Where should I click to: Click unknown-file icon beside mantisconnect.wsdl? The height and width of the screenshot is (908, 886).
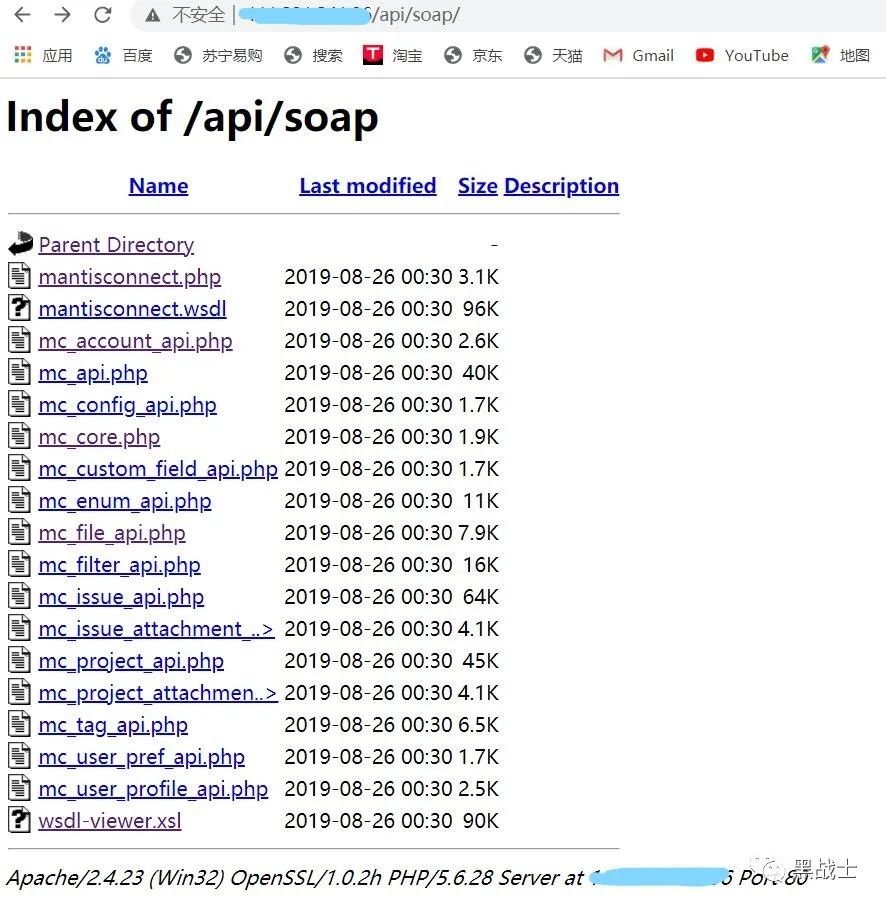pyautogui.click(x=19, y=307)
